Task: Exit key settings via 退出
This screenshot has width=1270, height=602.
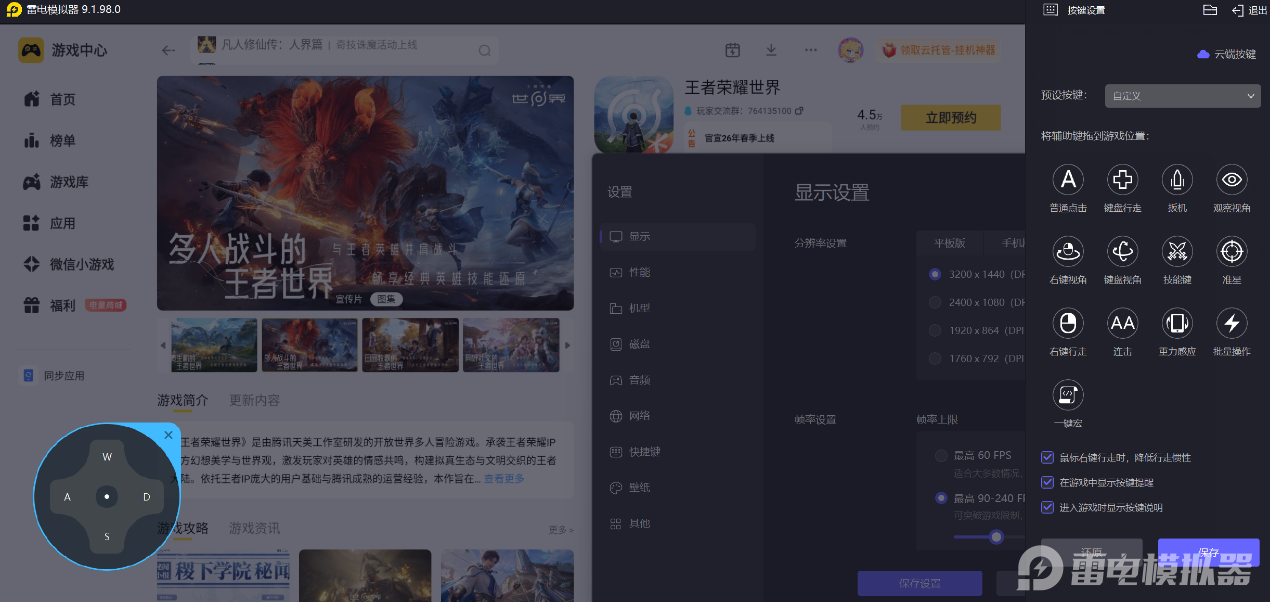Action: [x=1249, y=10]
